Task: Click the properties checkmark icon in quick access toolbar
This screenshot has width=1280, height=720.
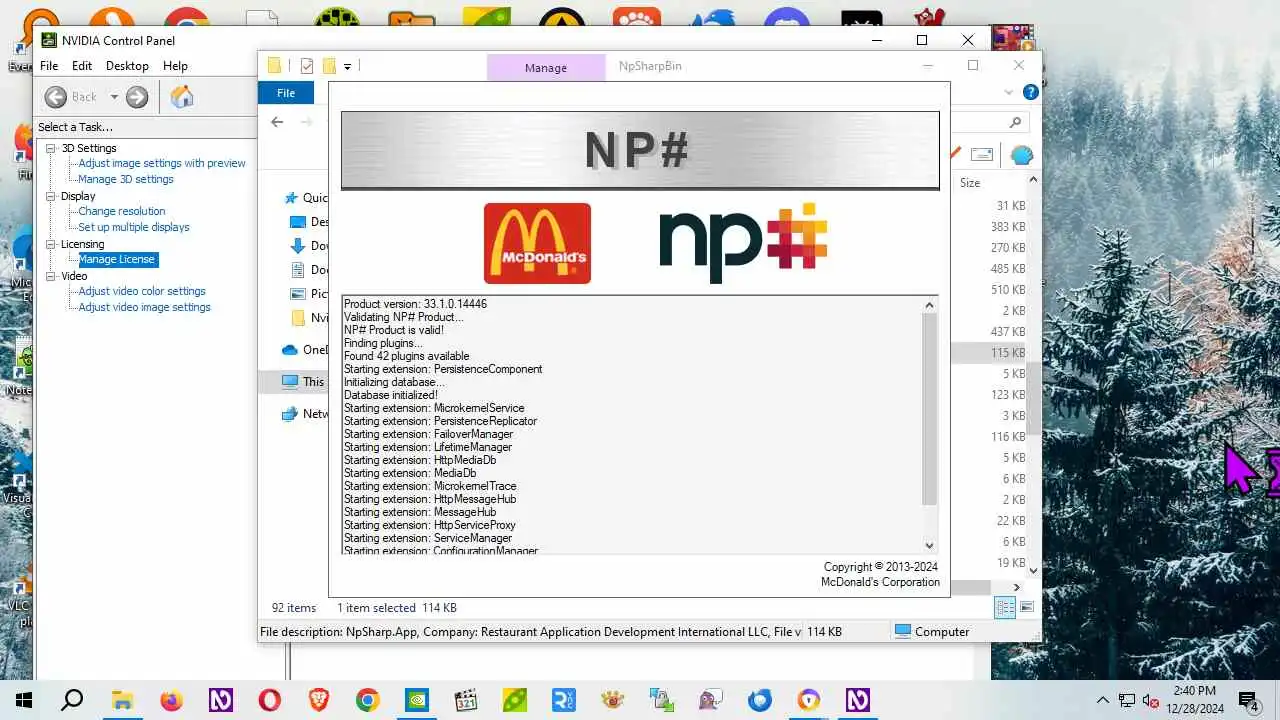Action: 307,66
